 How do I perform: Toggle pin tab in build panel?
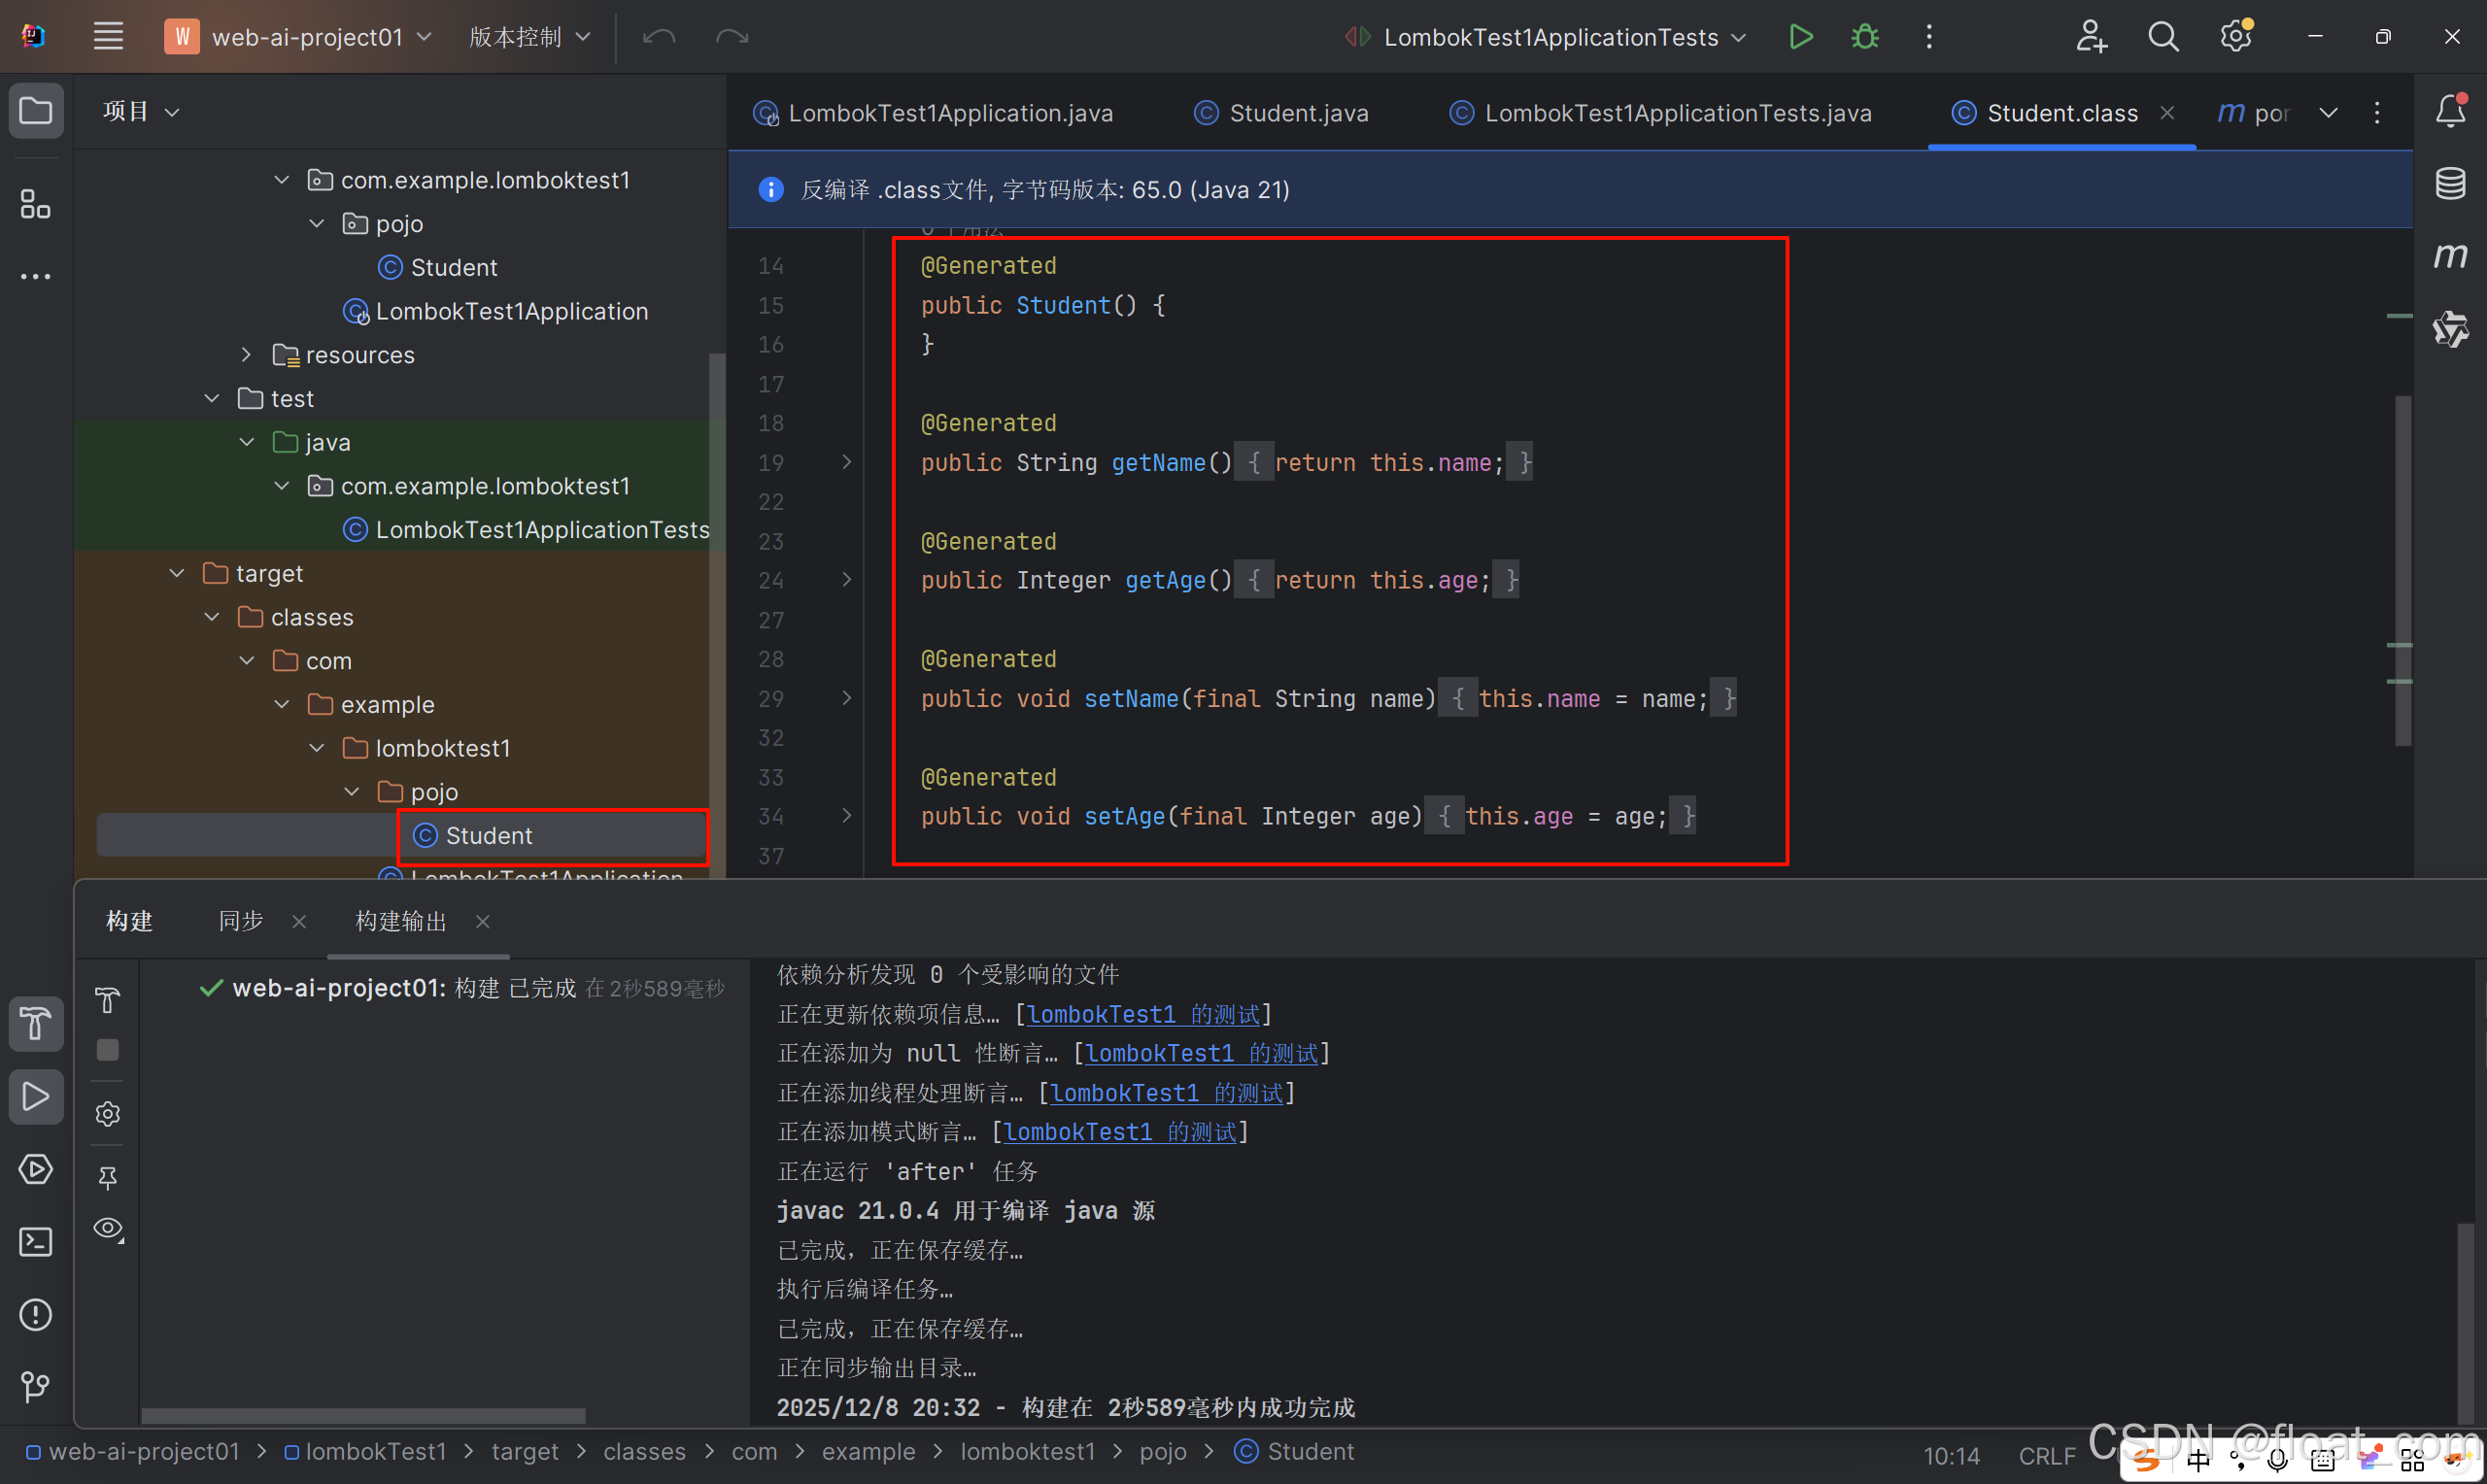pyautogui.click(x=108, y=1177)
